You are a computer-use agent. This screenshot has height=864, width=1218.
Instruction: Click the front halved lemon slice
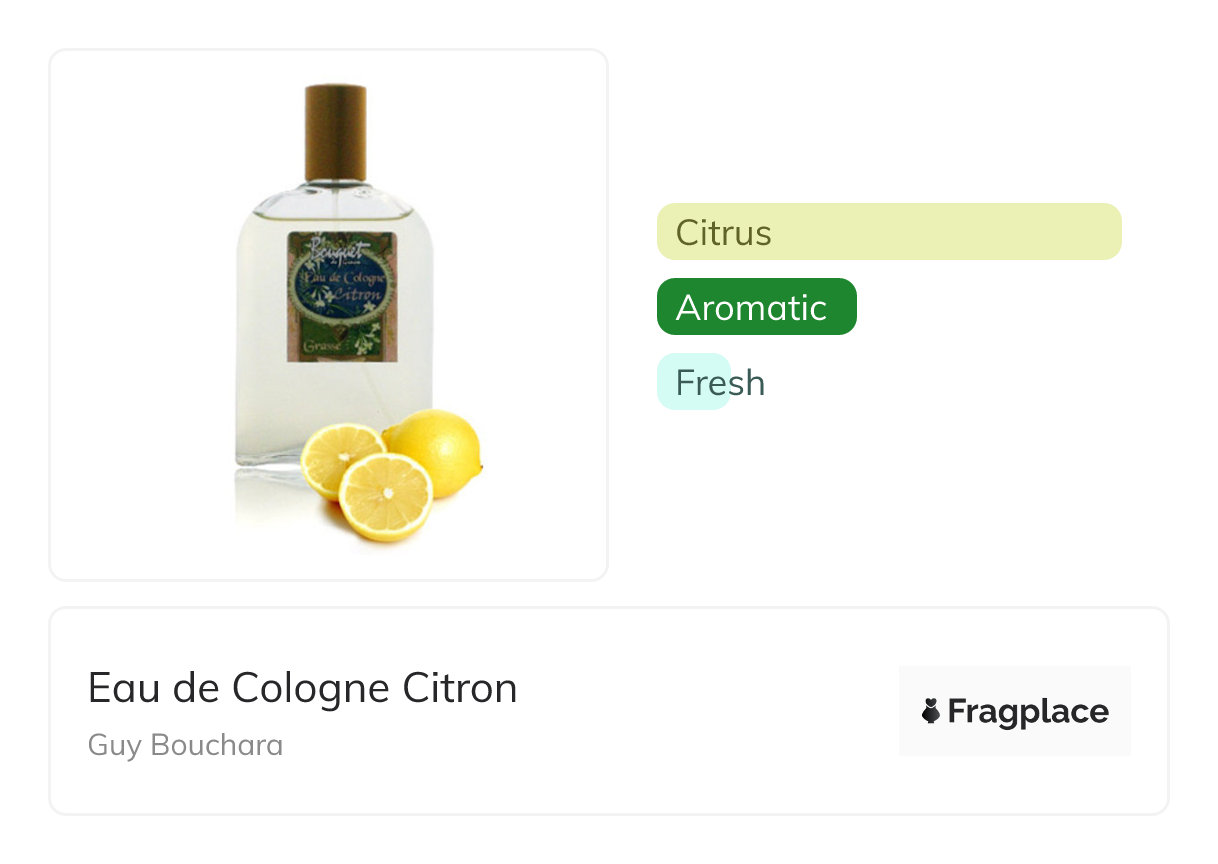(385, 497)
